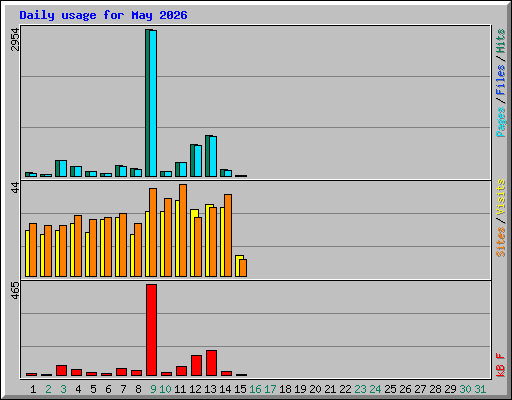This screenshot has width=512, height=400.
Task: Click the green day 16 axis label
Action: click(255, 389)
